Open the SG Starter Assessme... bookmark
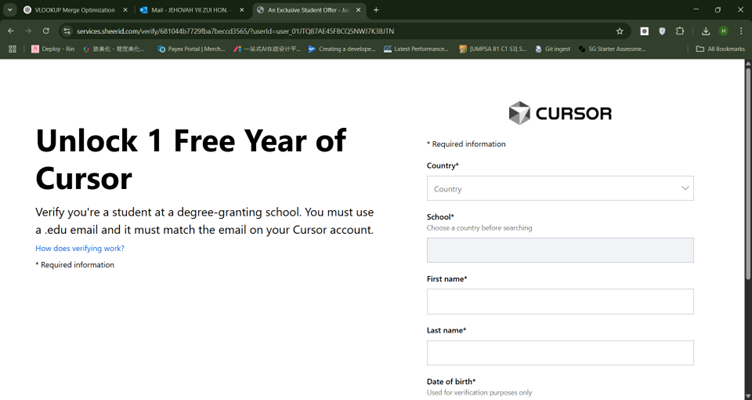The height and width of the screenshot is (400, 752). 612,49
